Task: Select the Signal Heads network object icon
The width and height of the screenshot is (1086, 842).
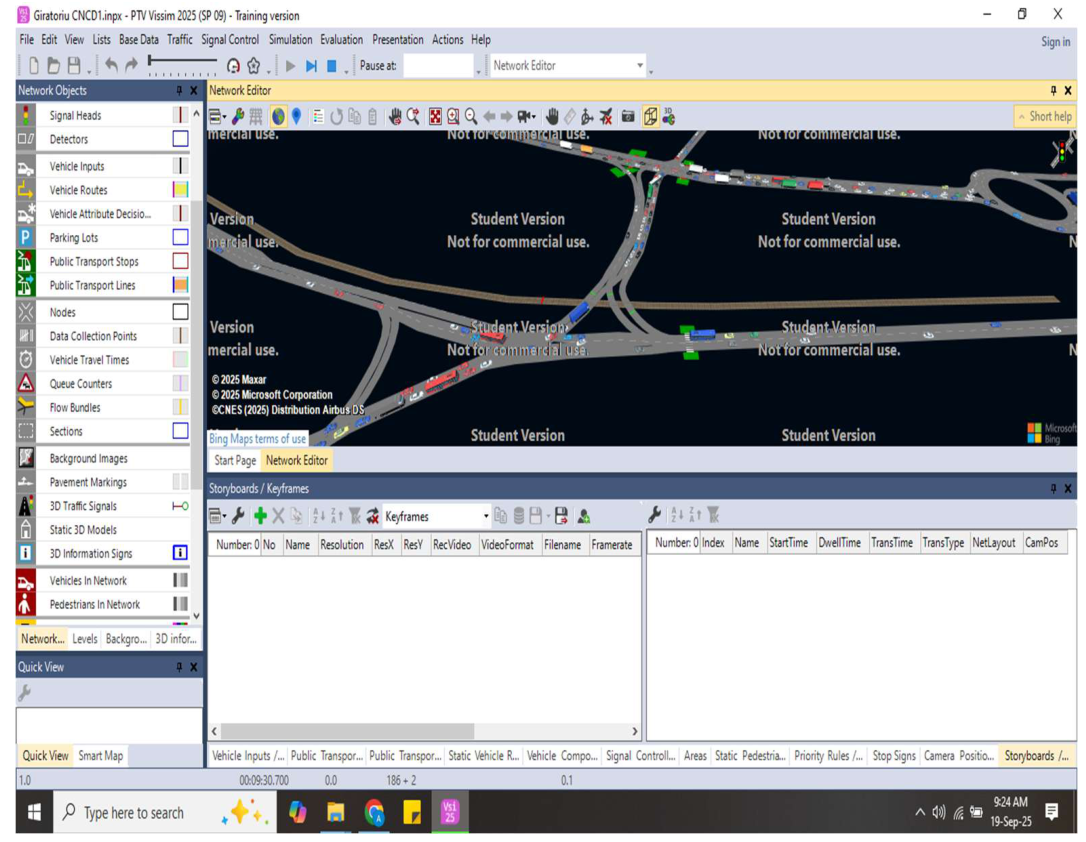Action: (x=26, y=115)
